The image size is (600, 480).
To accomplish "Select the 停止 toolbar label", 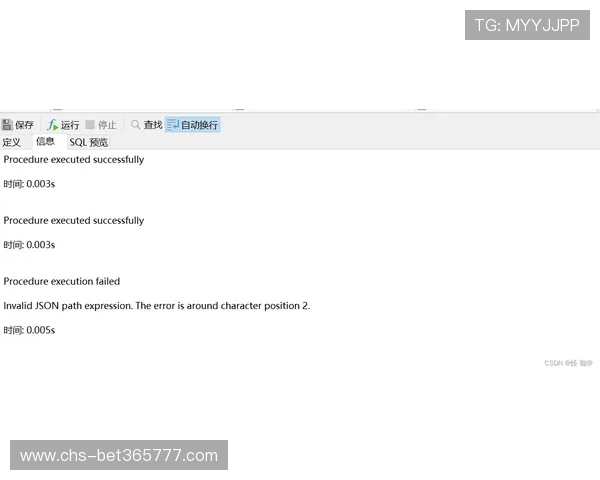I will (x=107, y=125).
